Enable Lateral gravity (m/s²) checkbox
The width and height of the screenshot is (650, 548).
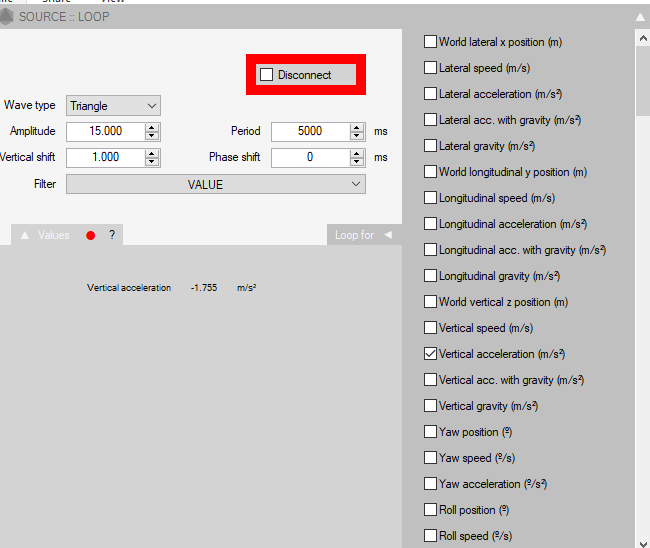(430, 145)
